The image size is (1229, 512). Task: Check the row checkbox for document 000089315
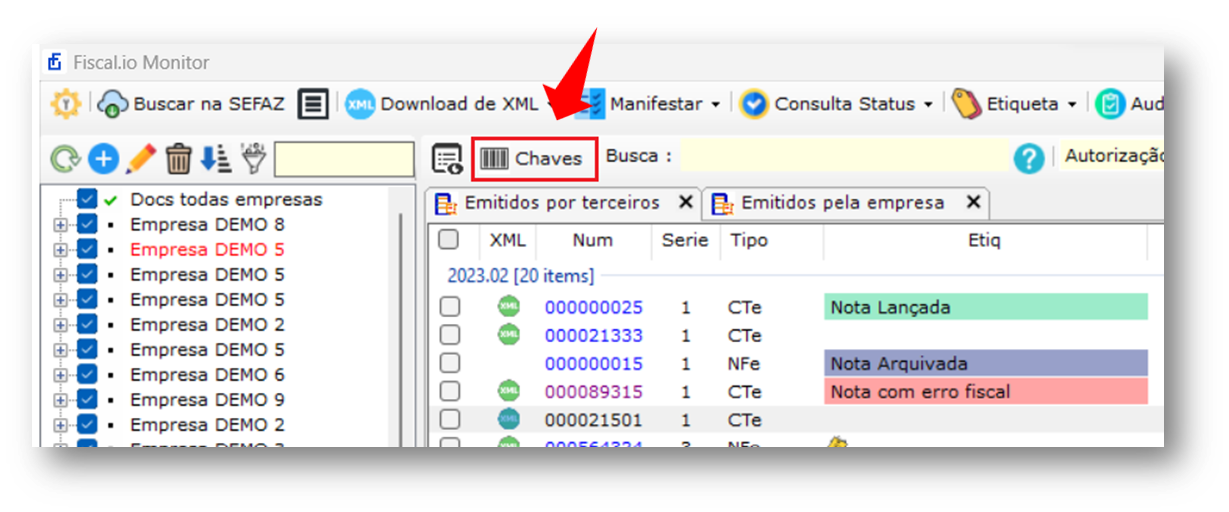[x=449, y=391]
